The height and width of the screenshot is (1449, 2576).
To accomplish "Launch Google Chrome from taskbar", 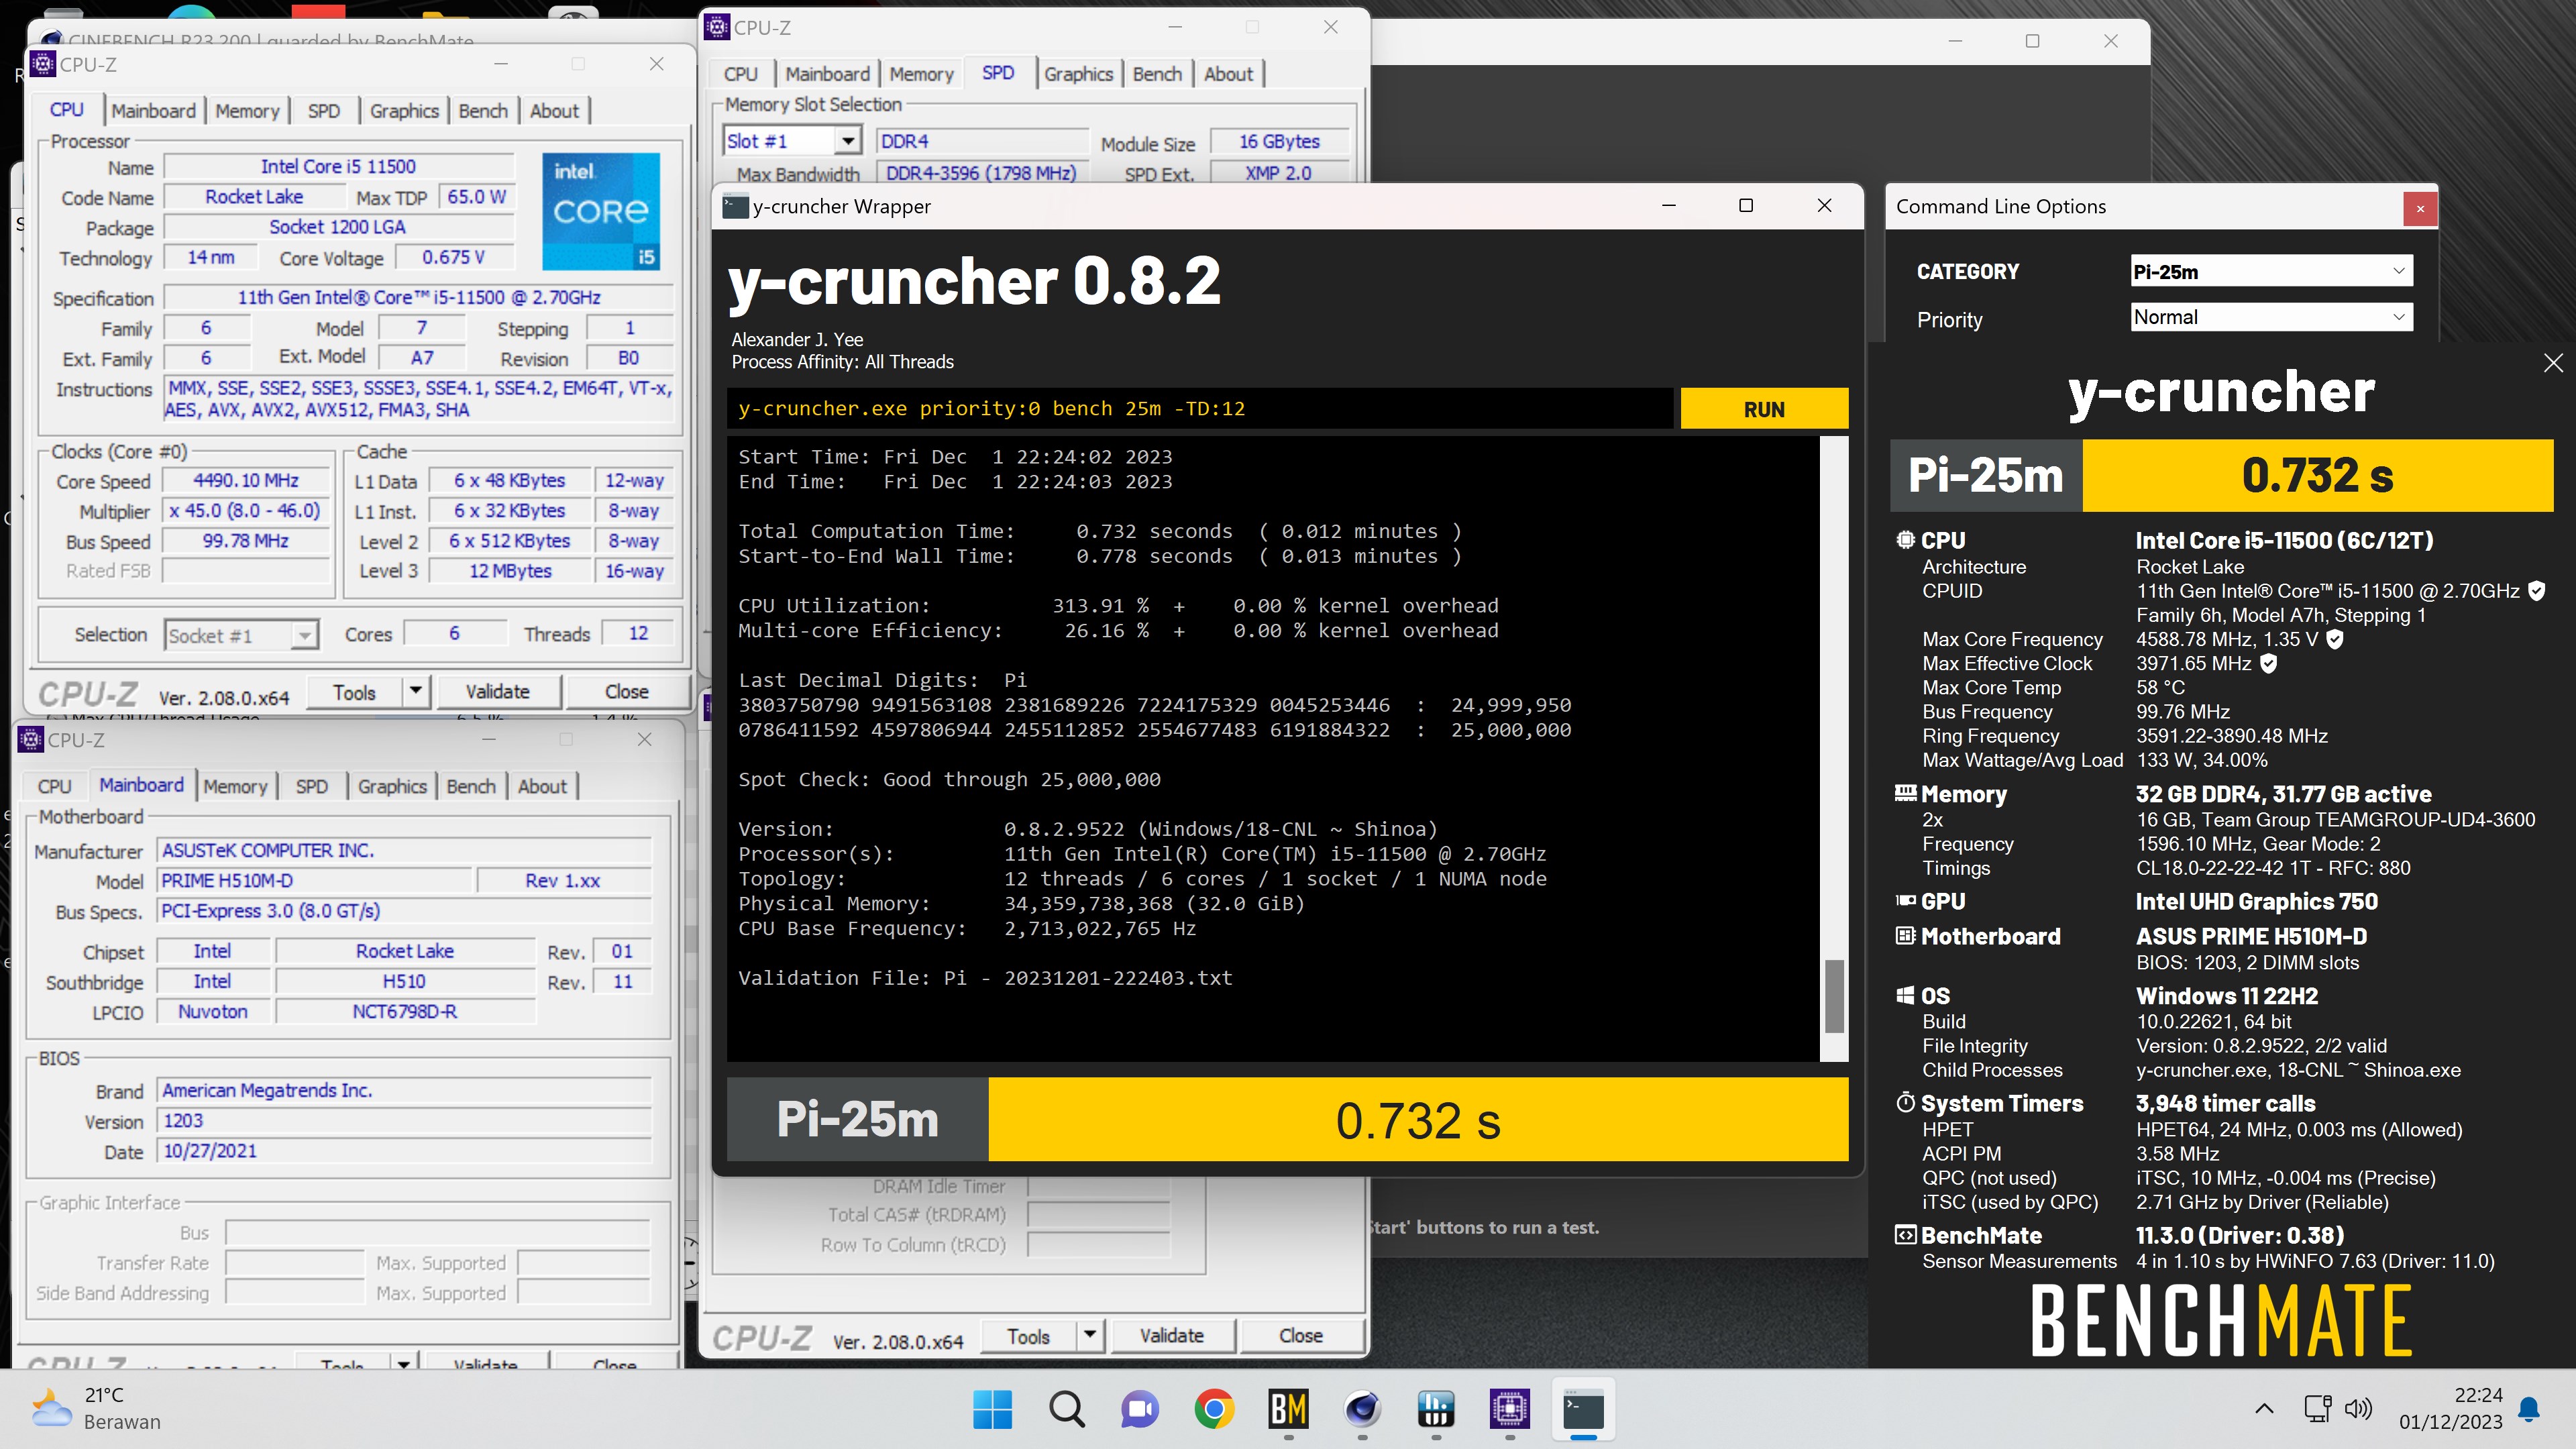I will (x=1213, y=1410).
